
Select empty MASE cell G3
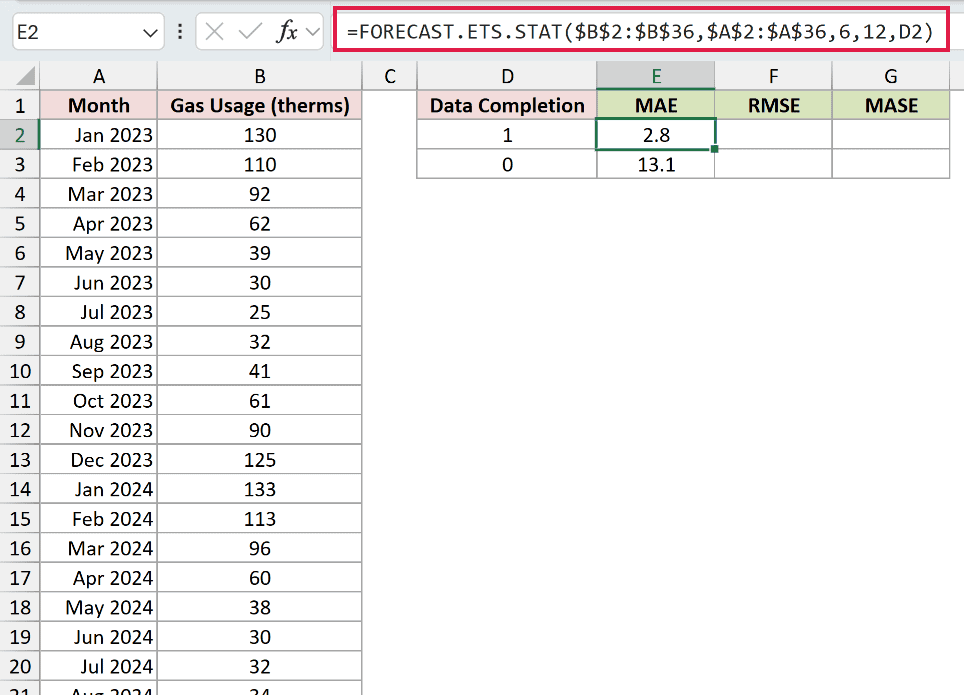[x=890, y=164]
